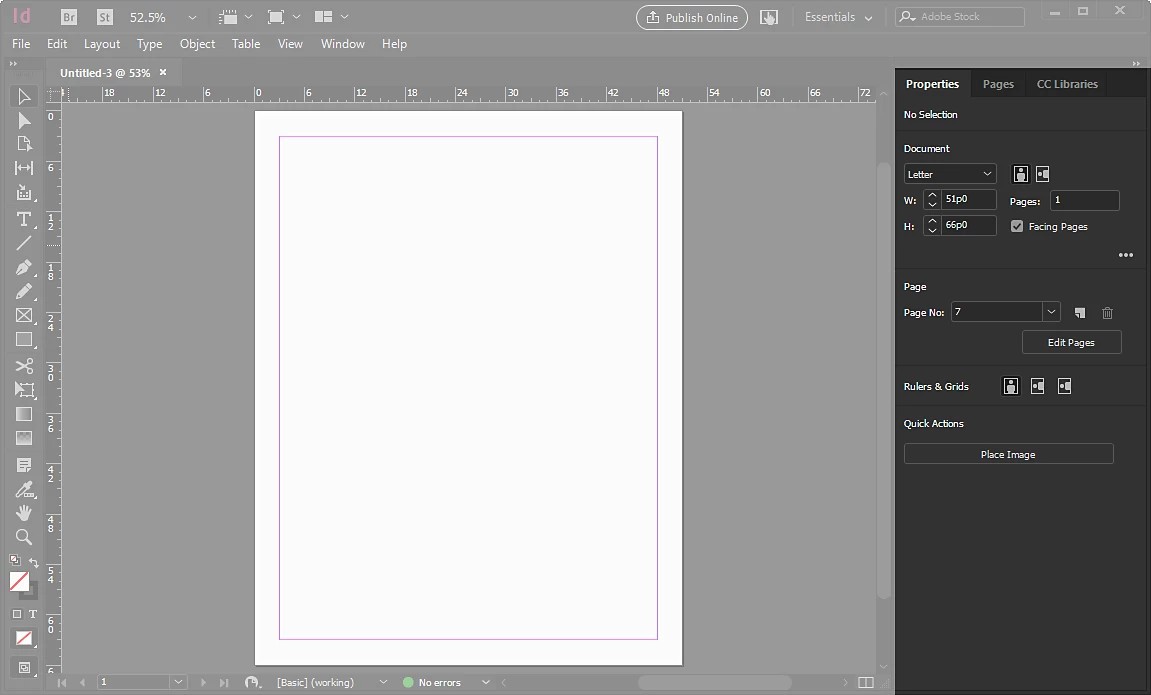The height and width of the screenshot is (695, 1151).
Task: Select the Pen tool
Action: click(23, 267)
